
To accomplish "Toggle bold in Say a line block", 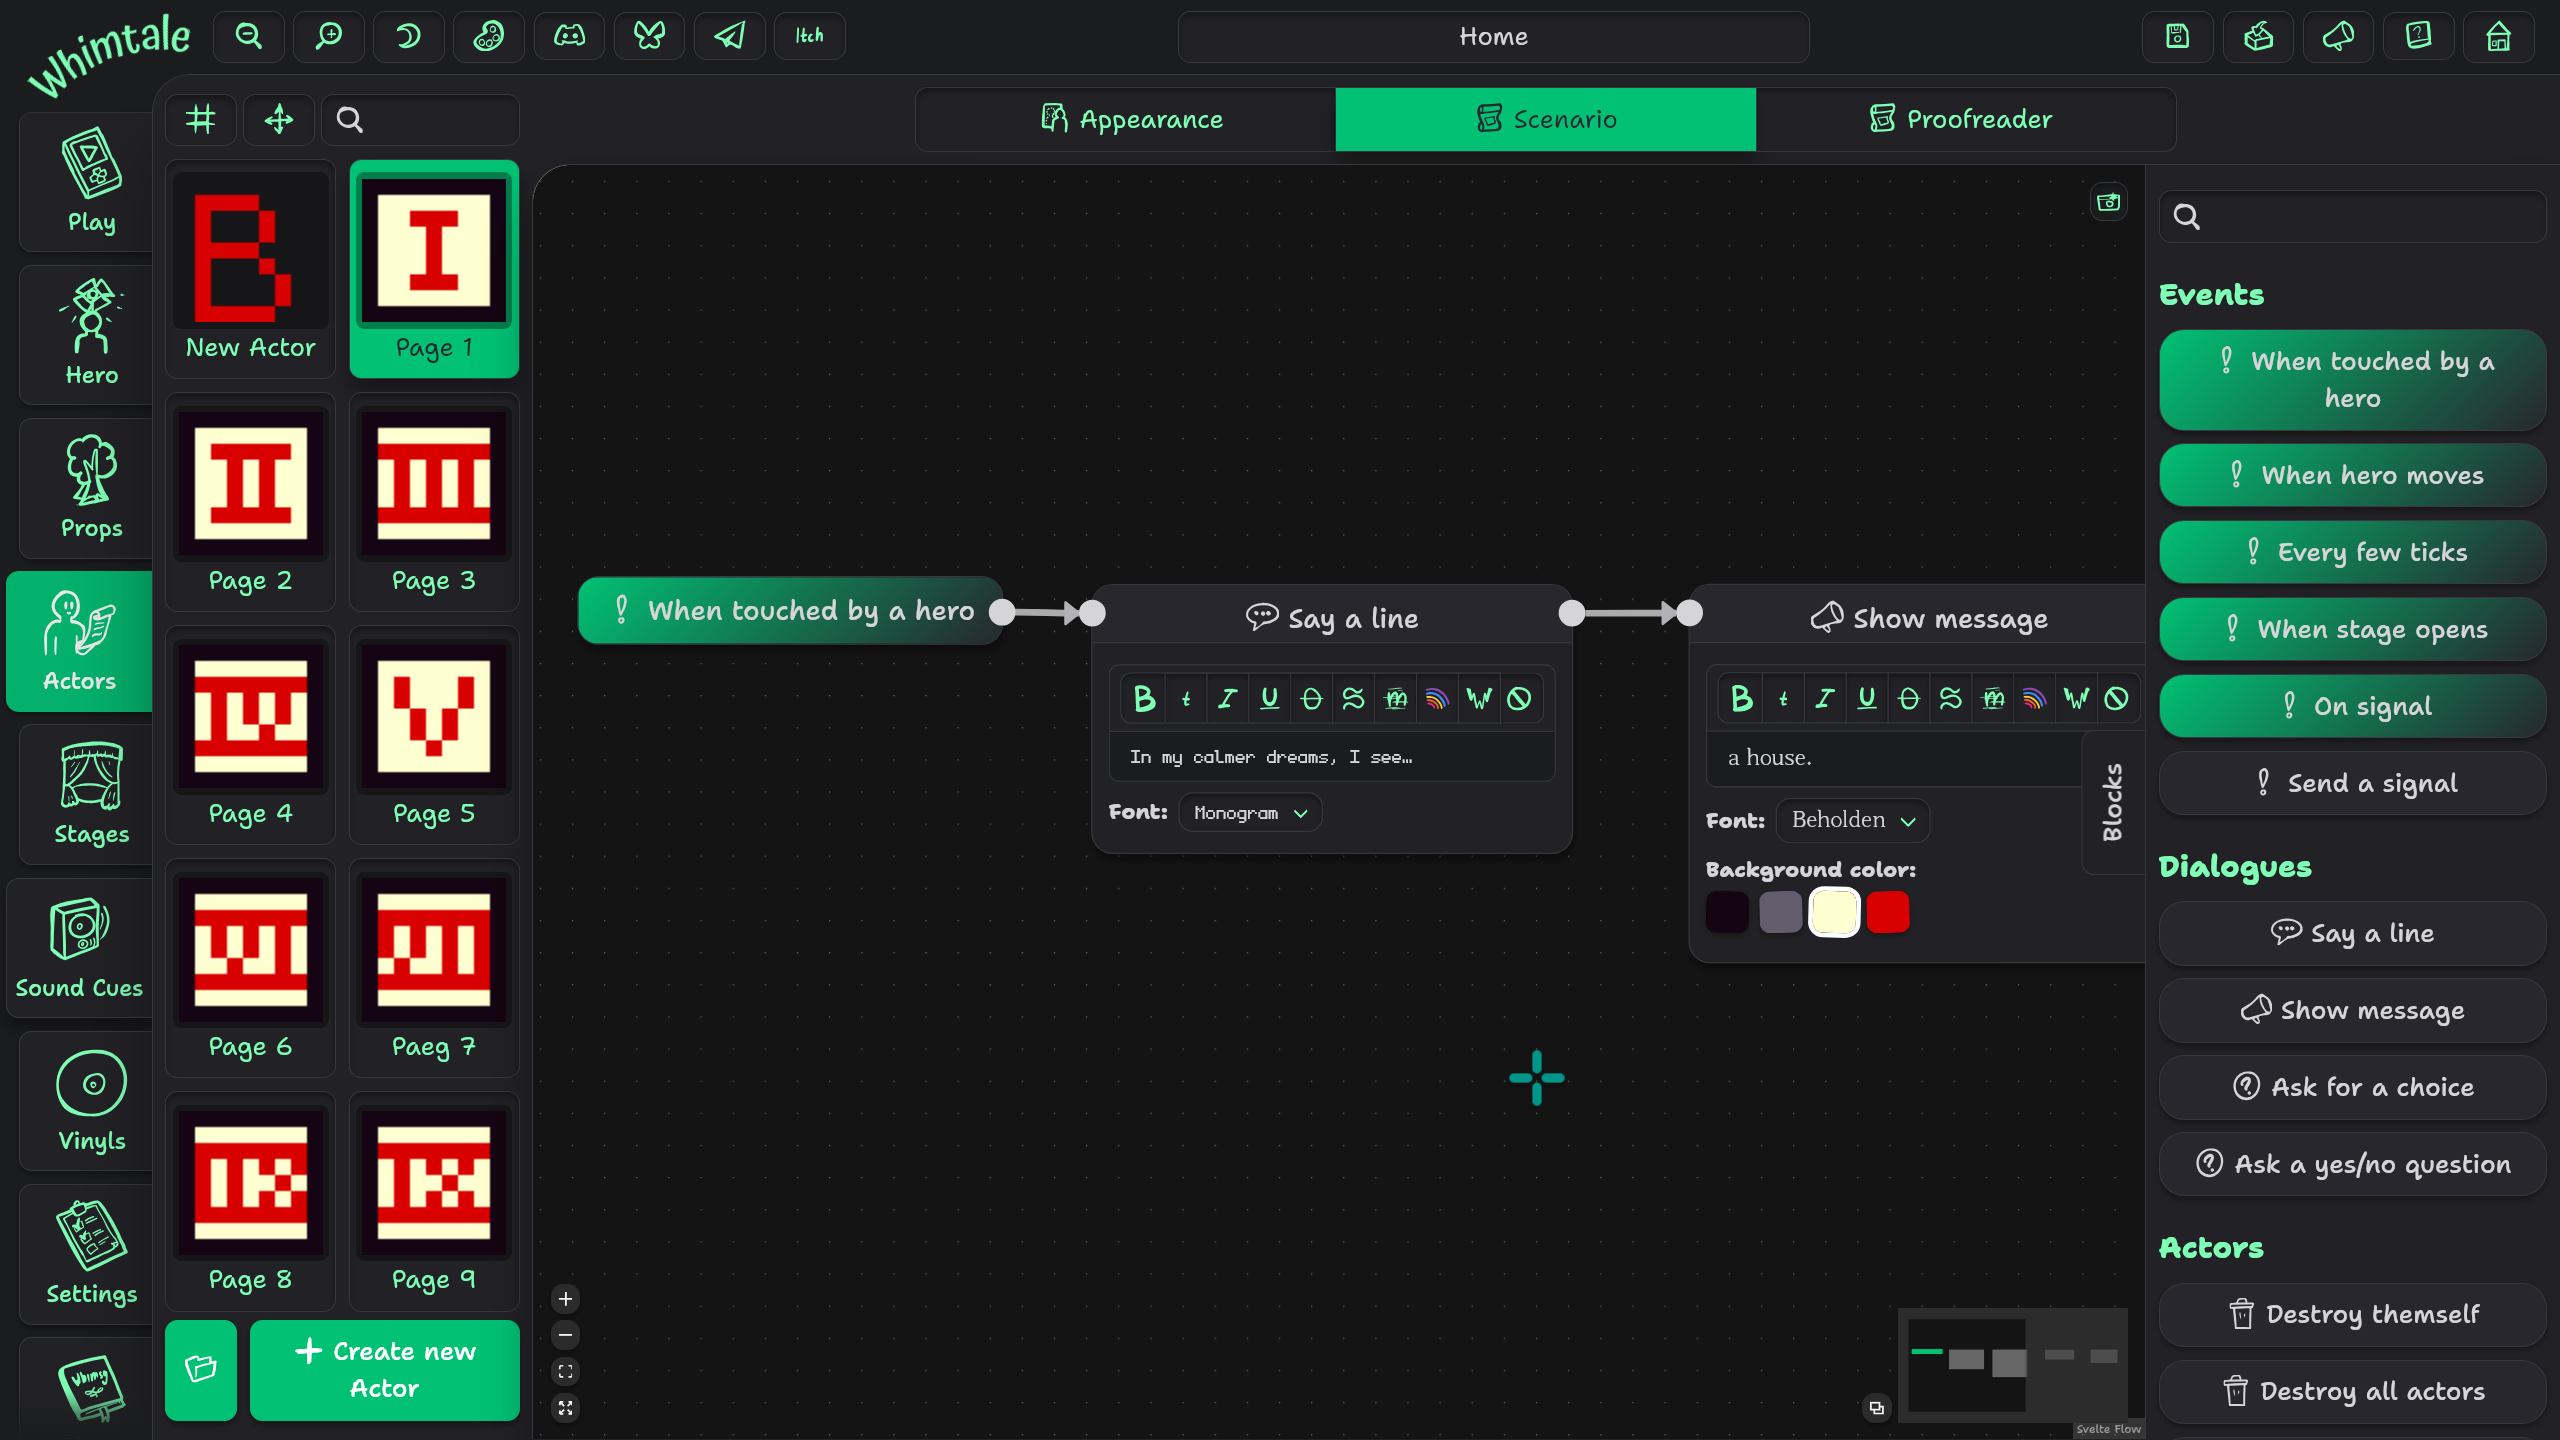I will click(1144, 698).
